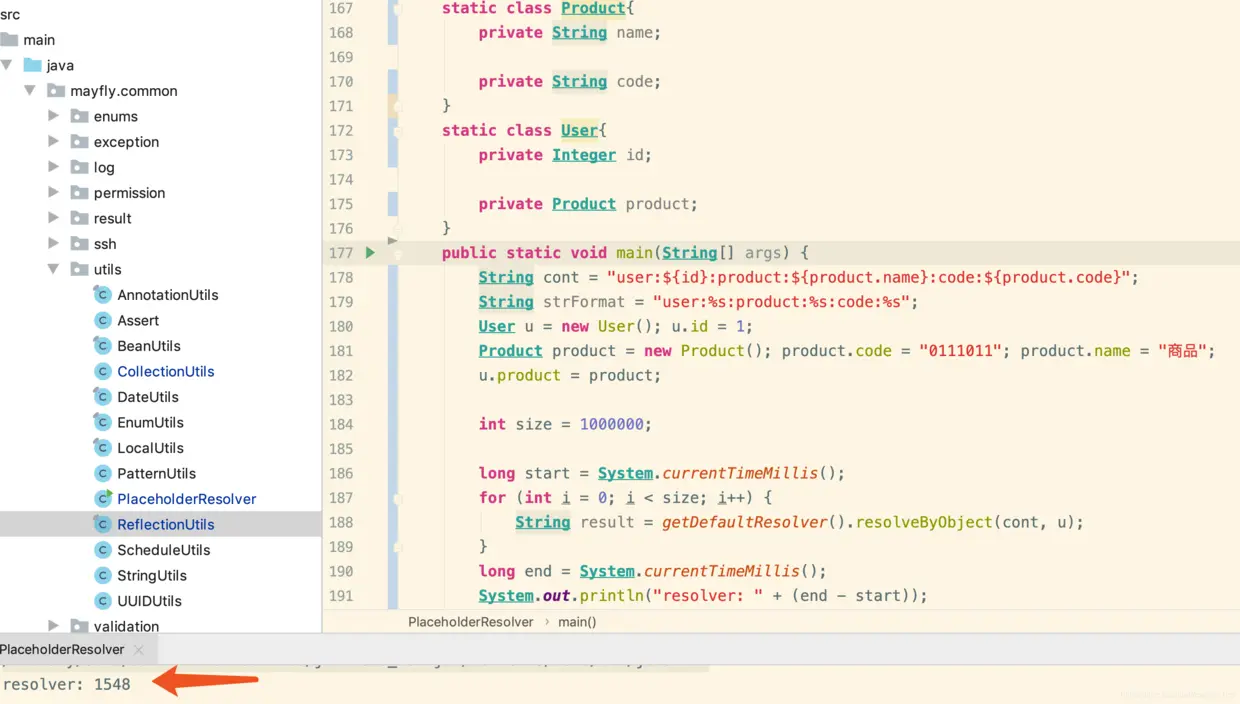The width and height of the screenshot is (1240, 704).
Task: Click the mayfly.common package icon
Action: [x=56, y=91]
